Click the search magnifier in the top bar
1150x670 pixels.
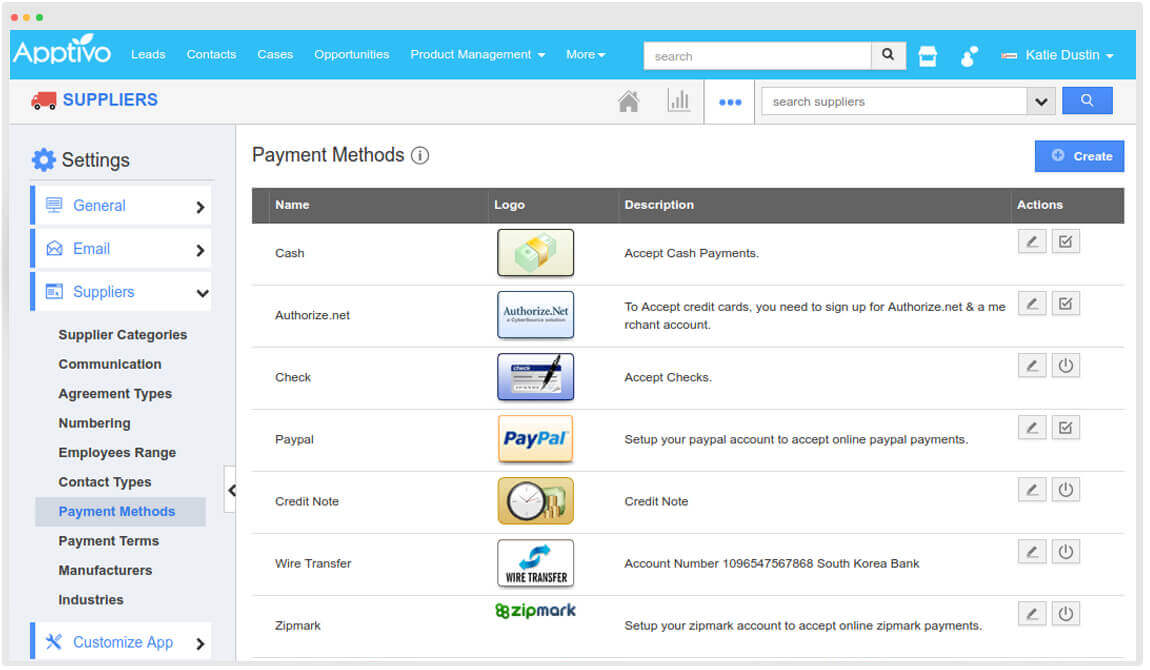[888, 55]
